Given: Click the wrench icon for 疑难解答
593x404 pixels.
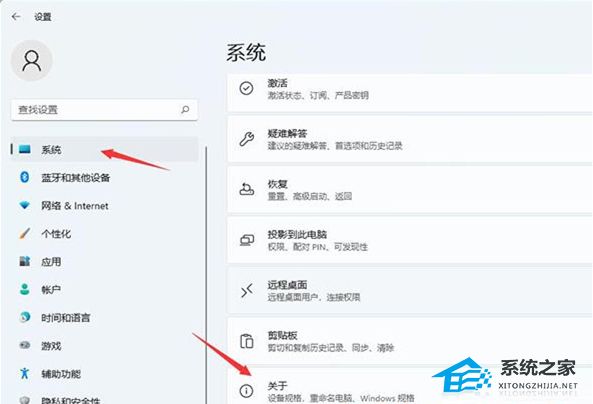Looking at the screenshot, I should point(247,139).
